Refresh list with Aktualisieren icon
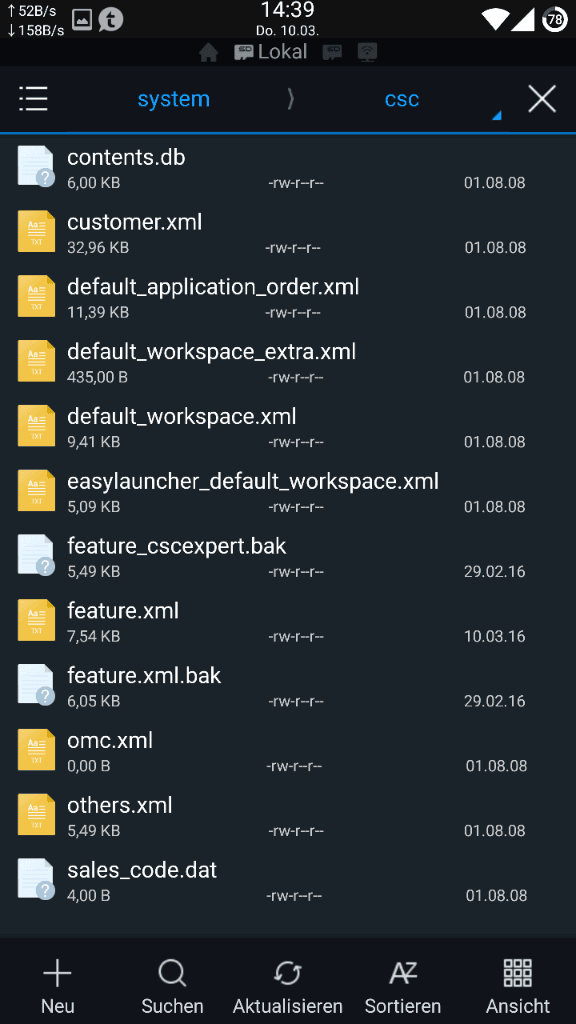 [287, 974]
